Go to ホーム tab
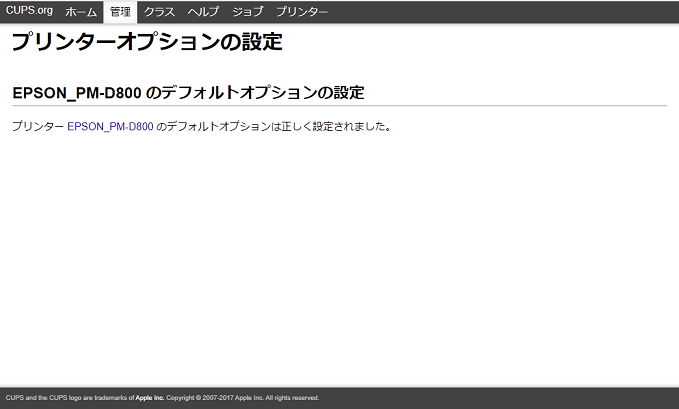The image size is (679, 409). coord(81,12)
